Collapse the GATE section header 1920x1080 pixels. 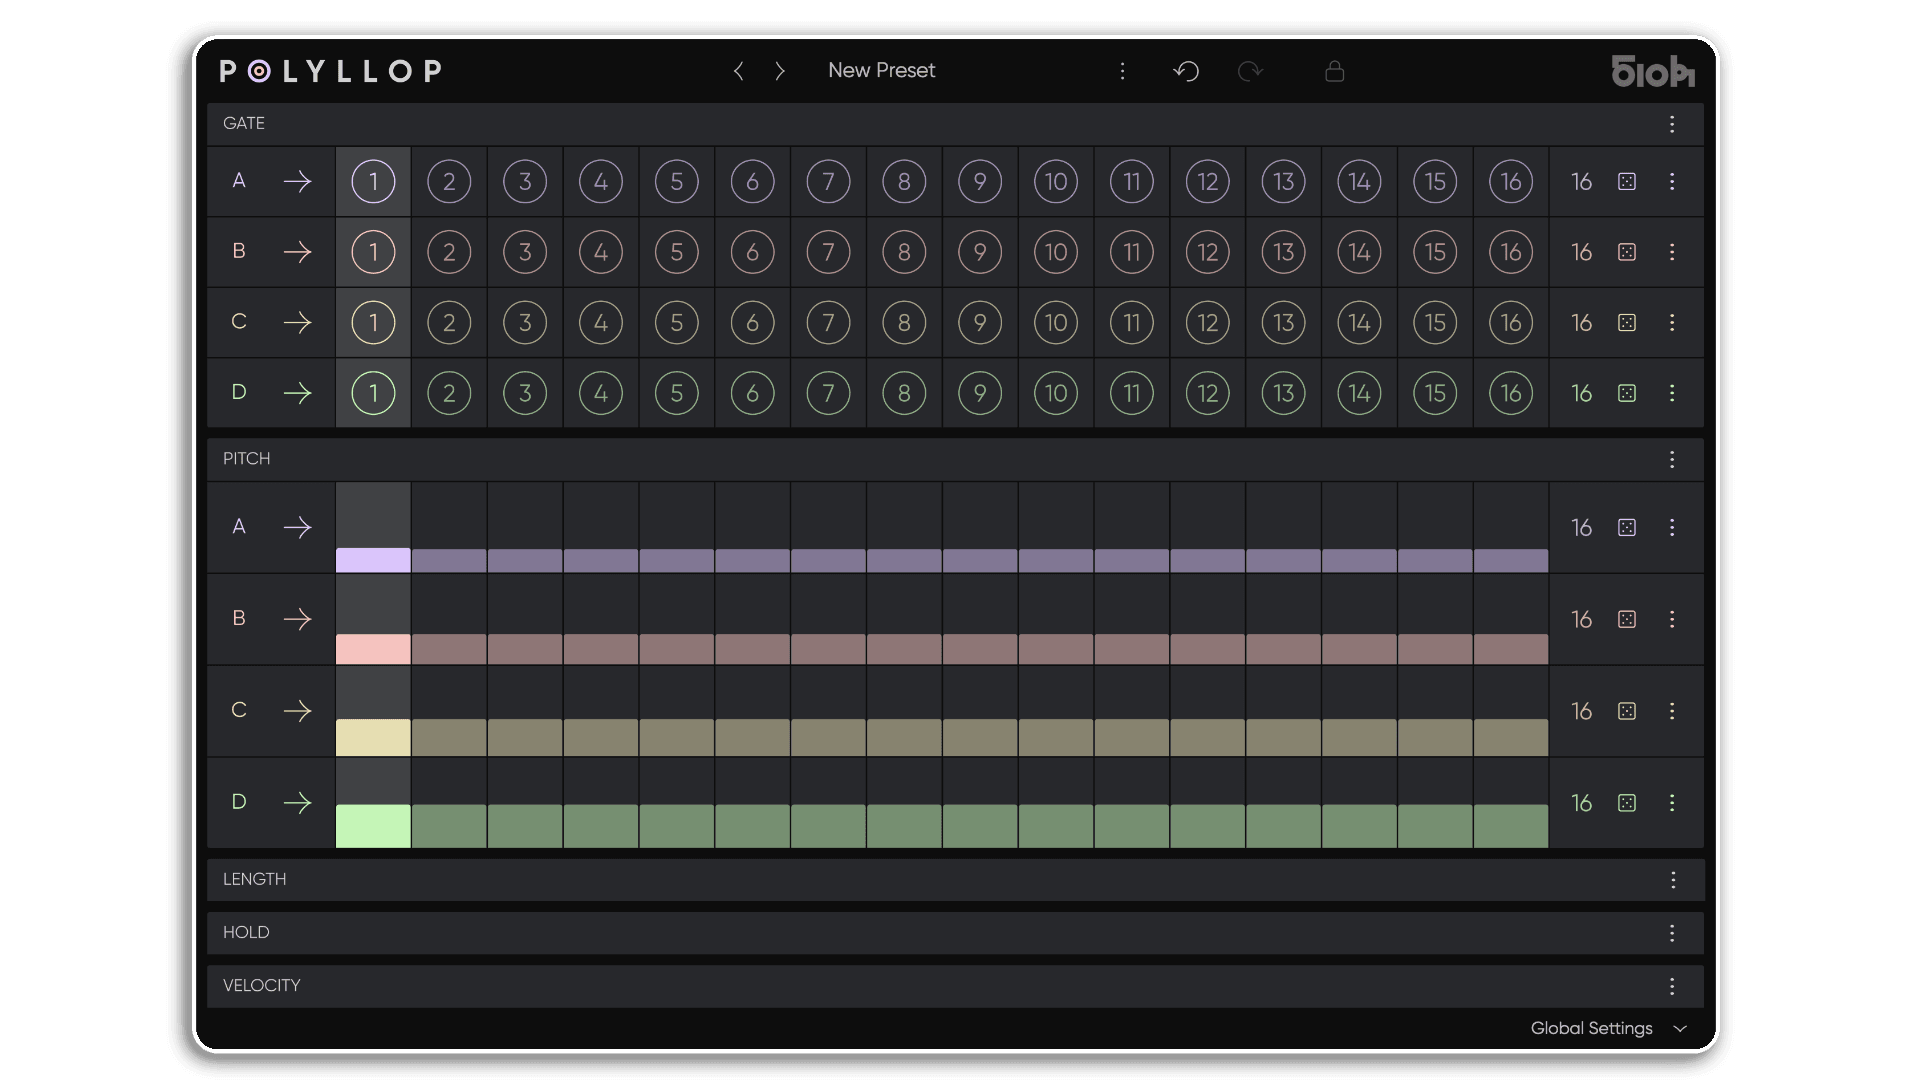[x=955, y=124]
